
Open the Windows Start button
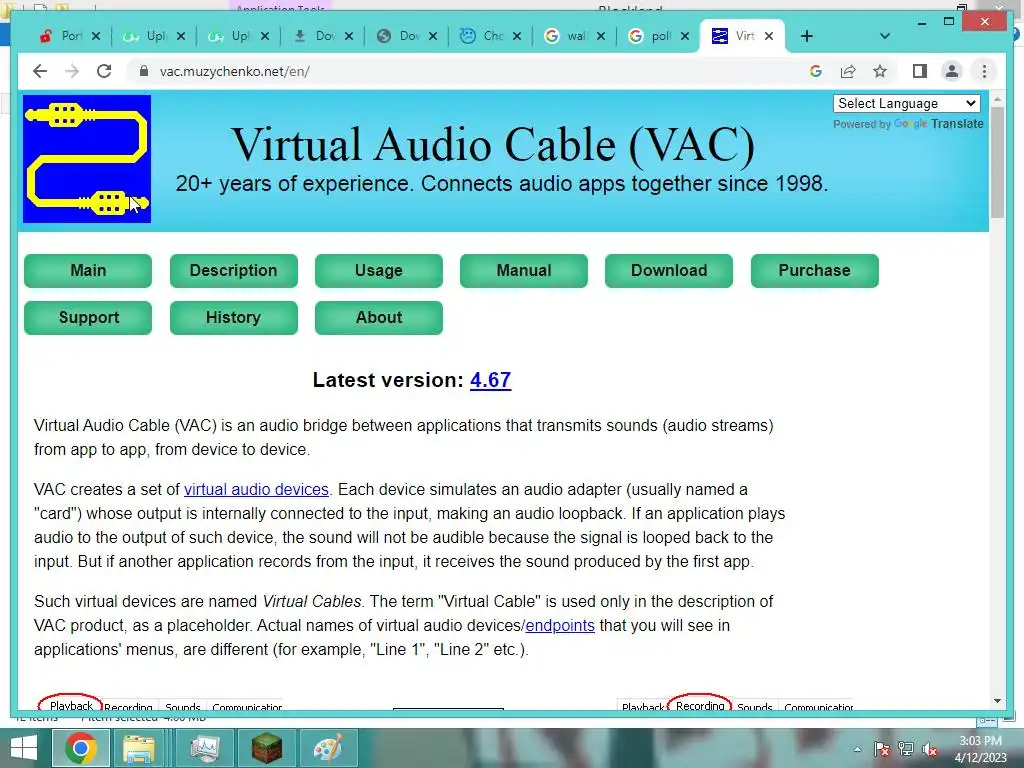tap(24, 748)
